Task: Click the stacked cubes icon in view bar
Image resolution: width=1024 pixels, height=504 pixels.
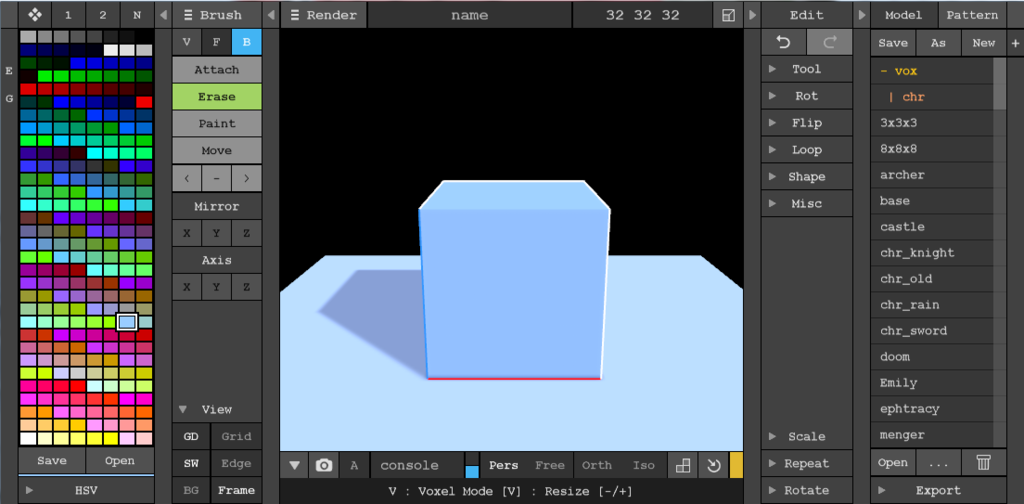Action: (x=682, y=465)
